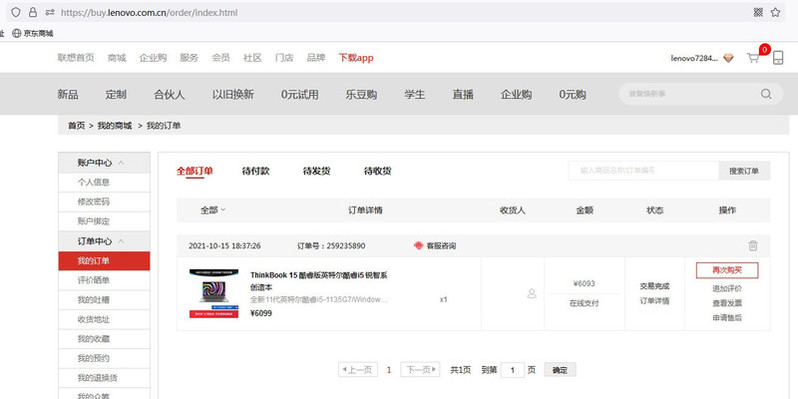
Task: Open 修改密码 in sidebar
Action: point(93,202)
